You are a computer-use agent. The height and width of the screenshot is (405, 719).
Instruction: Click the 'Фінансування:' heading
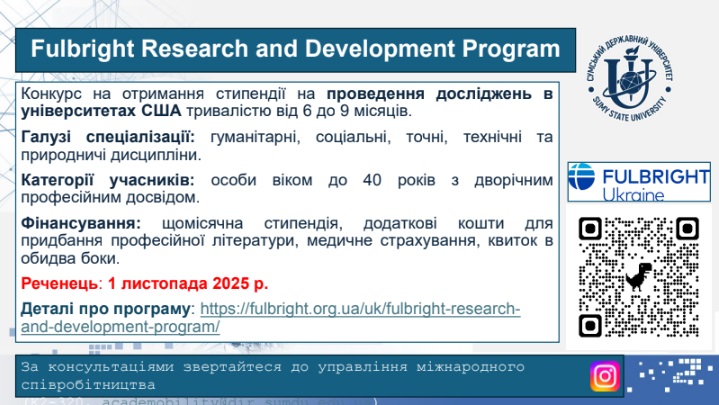click(x=81, y=223)
